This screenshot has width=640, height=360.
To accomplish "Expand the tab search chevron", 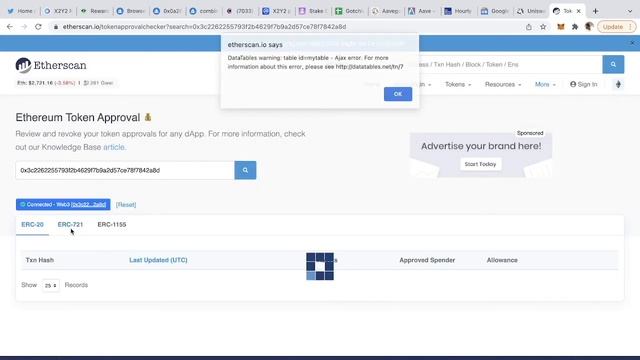I will point(629,11).
